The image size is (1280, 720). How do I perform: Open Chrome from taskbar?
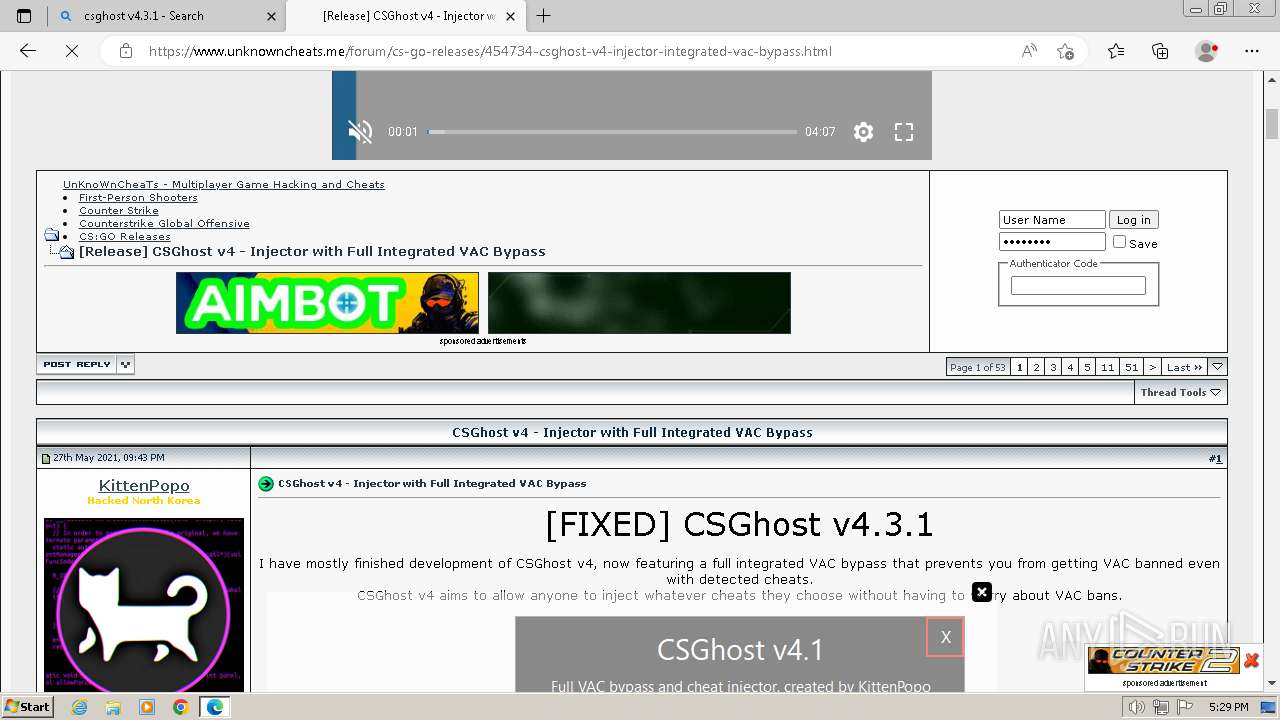click(180, 707)
